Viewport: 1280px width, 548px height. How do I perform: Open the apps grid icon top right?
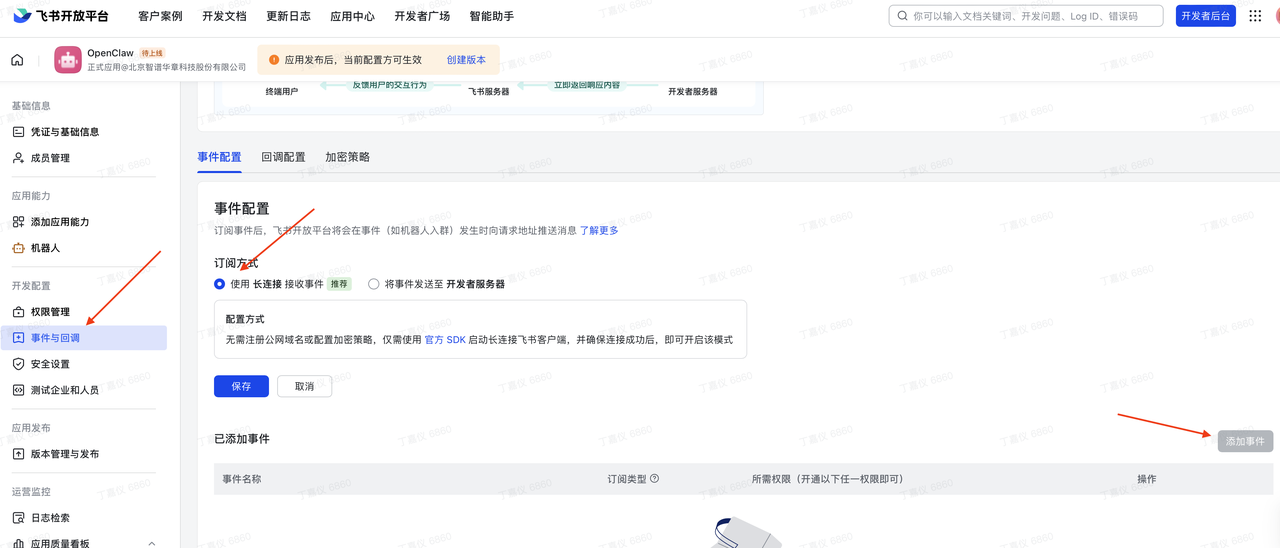tap(1255, 16)
